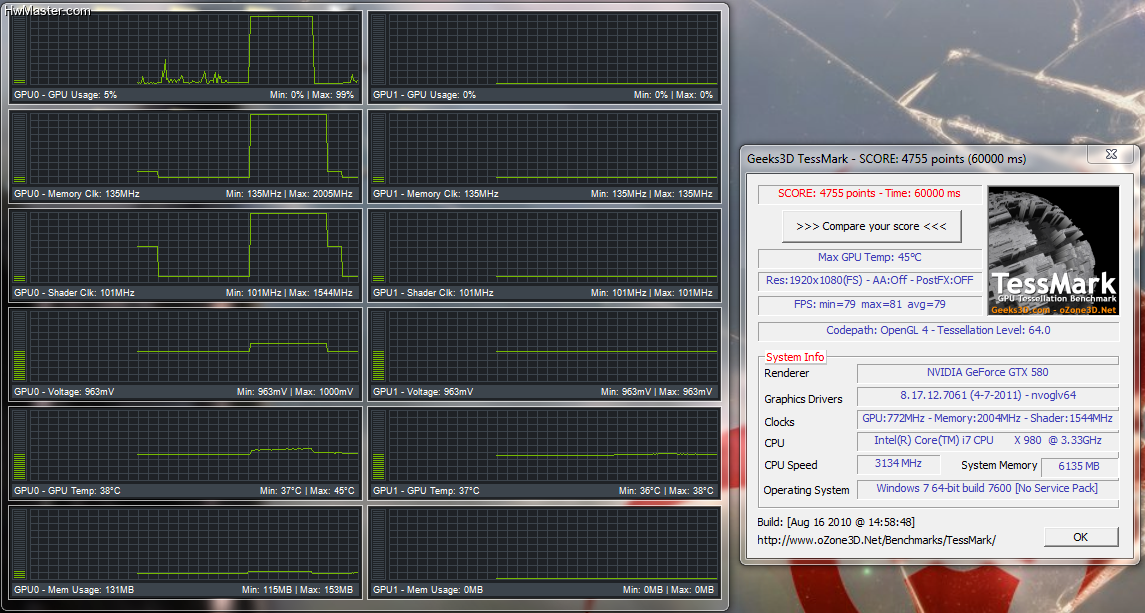
Task: Click 'GPU0 - Shader Clk: 101MHz' label
Action: tap(74, 293)
